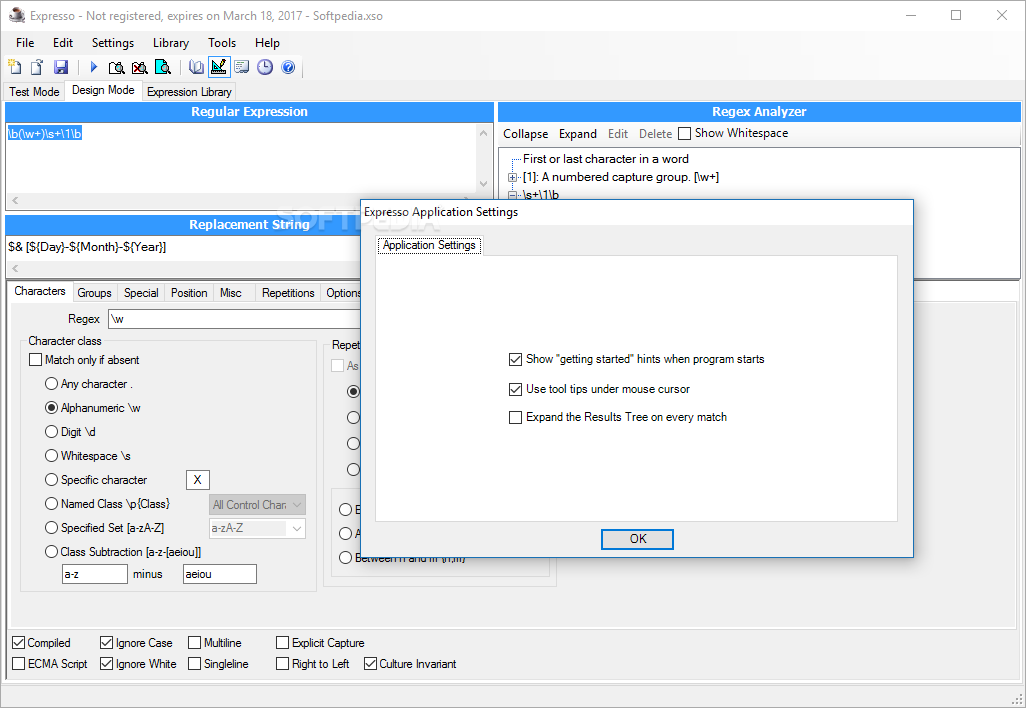Click the X specific character button
Screen dimensions: 1026x708
pyautogui.click(x=198, y=480)
